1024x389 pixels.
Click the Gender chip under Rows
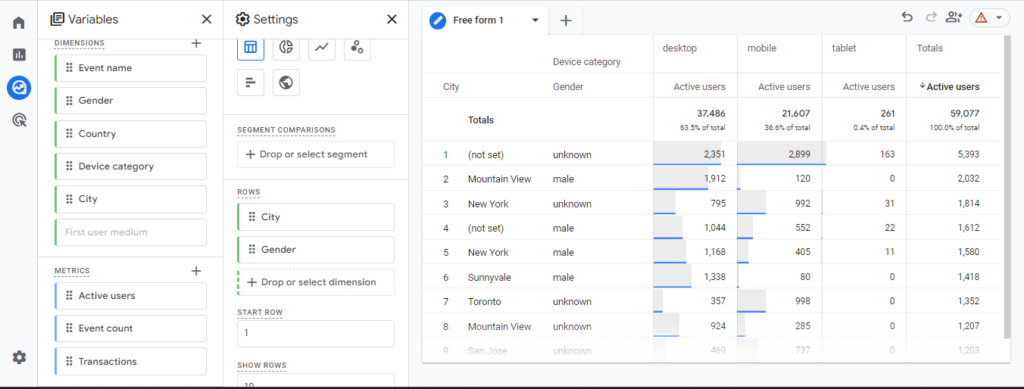coord(316,249)
